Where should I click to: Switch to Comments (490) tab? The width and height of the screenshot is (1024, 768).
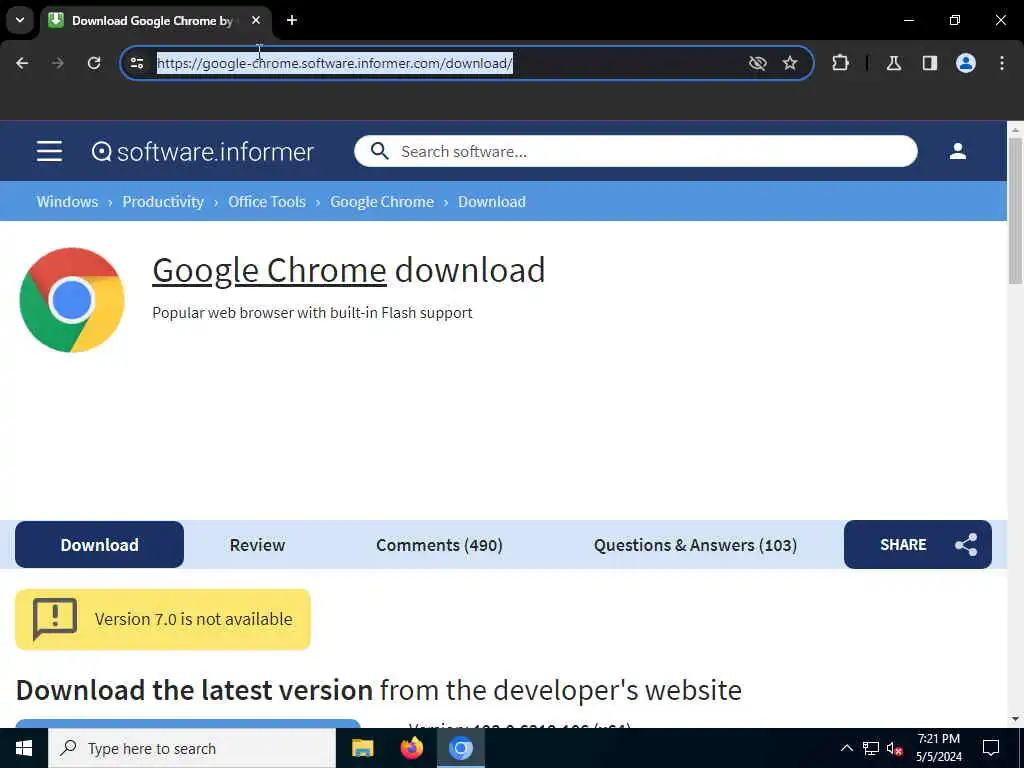[x=440, y=545]
